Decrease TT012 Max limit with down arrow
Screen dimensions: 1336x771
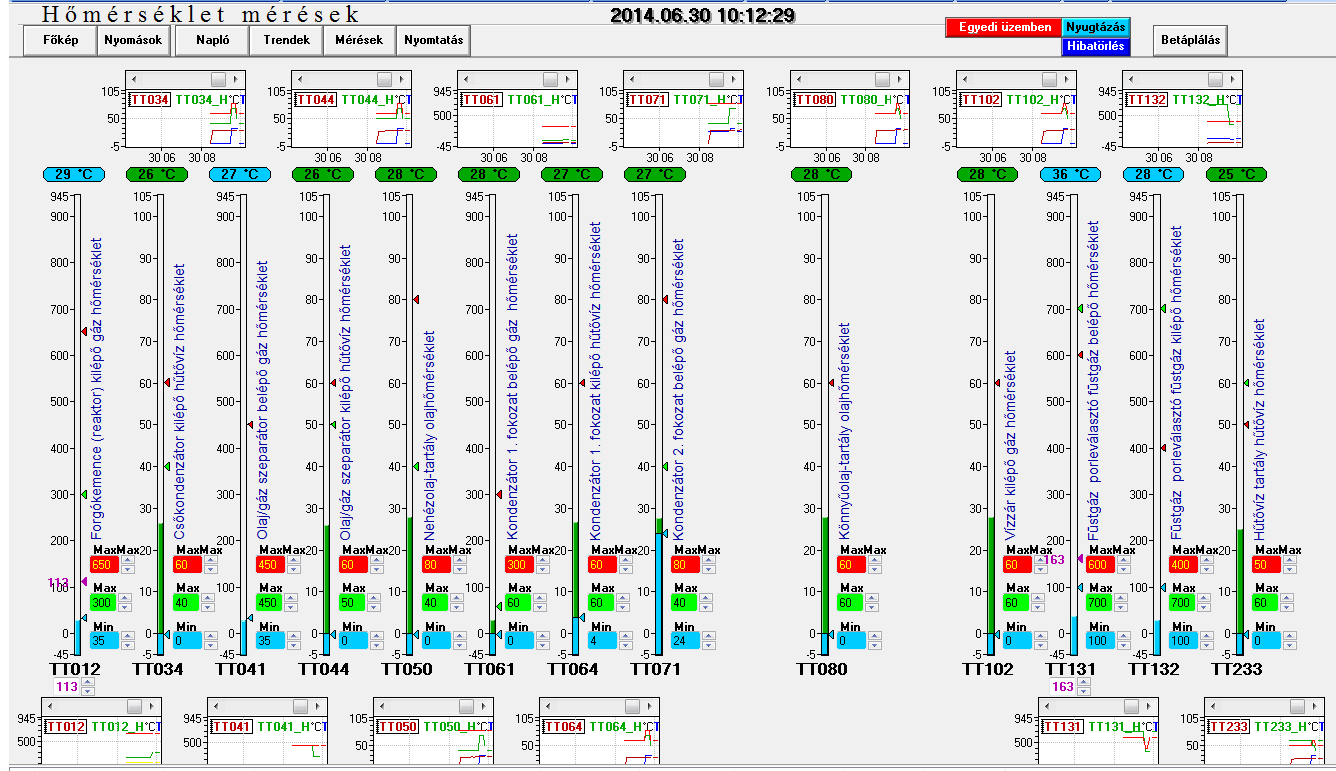[125, 607]
